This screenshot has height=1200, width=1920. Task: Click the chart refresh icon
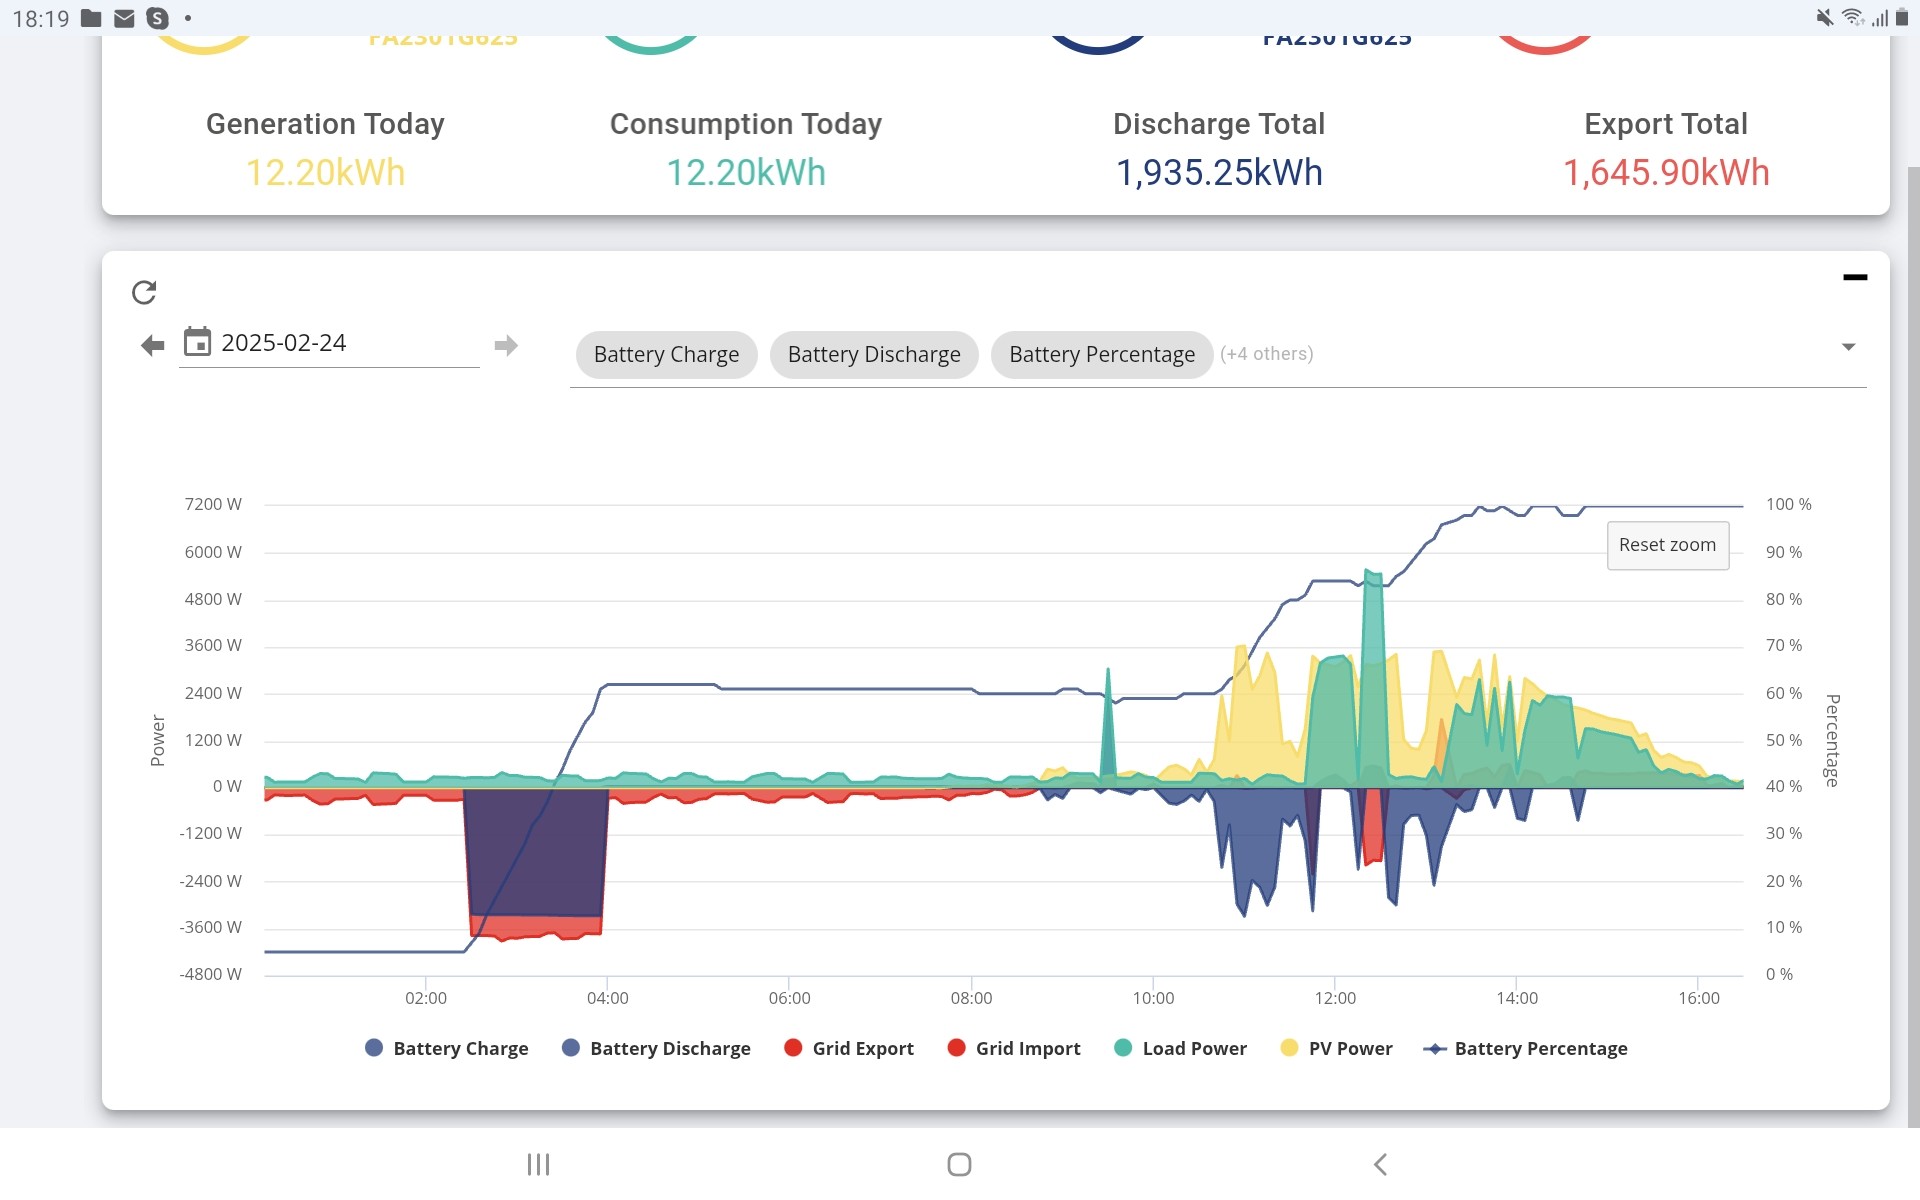144,292
